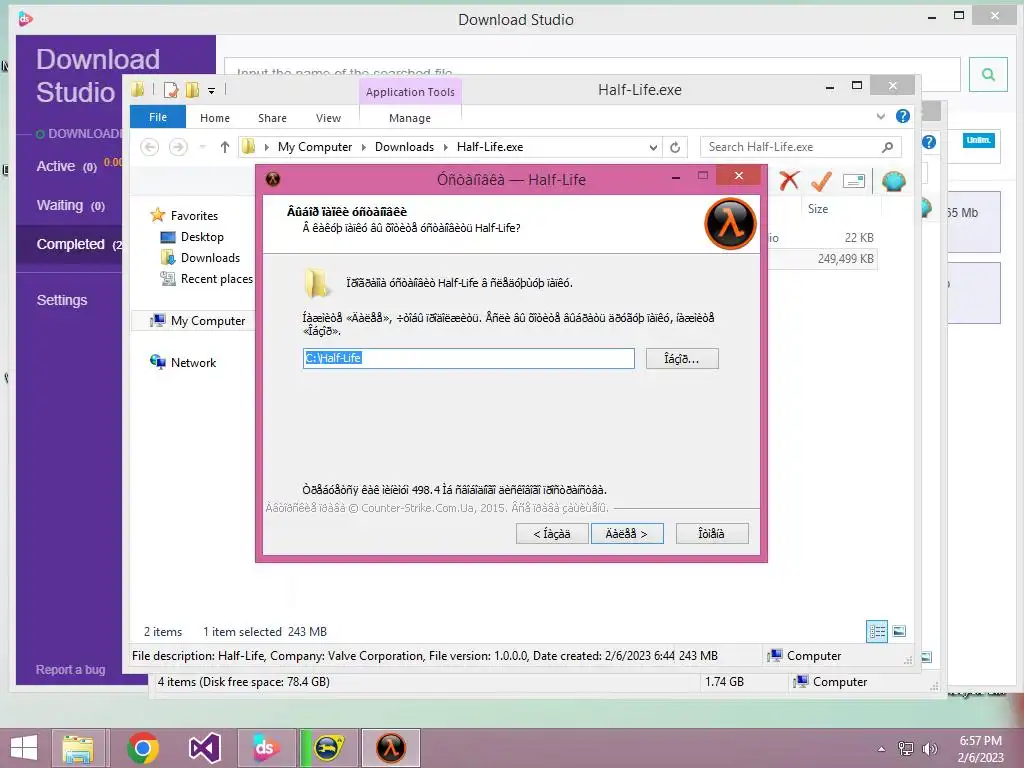
Task: Click the red X delete icon in toolbar
Action: click(x=789, y=180)
